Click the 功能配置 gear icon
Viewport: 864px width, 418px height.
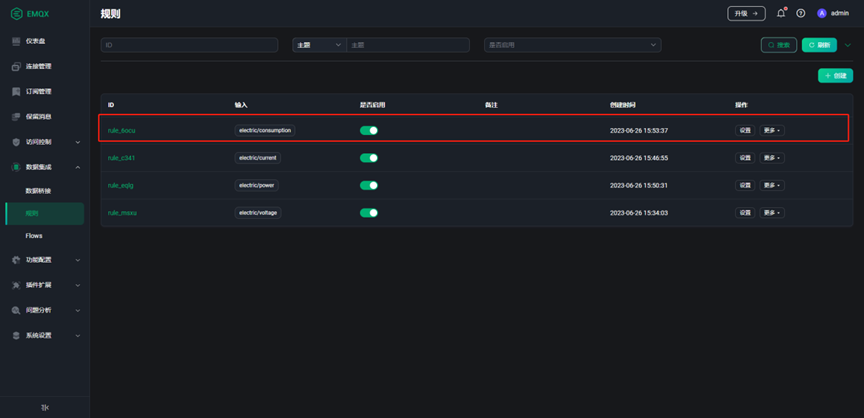pos(16,260)
